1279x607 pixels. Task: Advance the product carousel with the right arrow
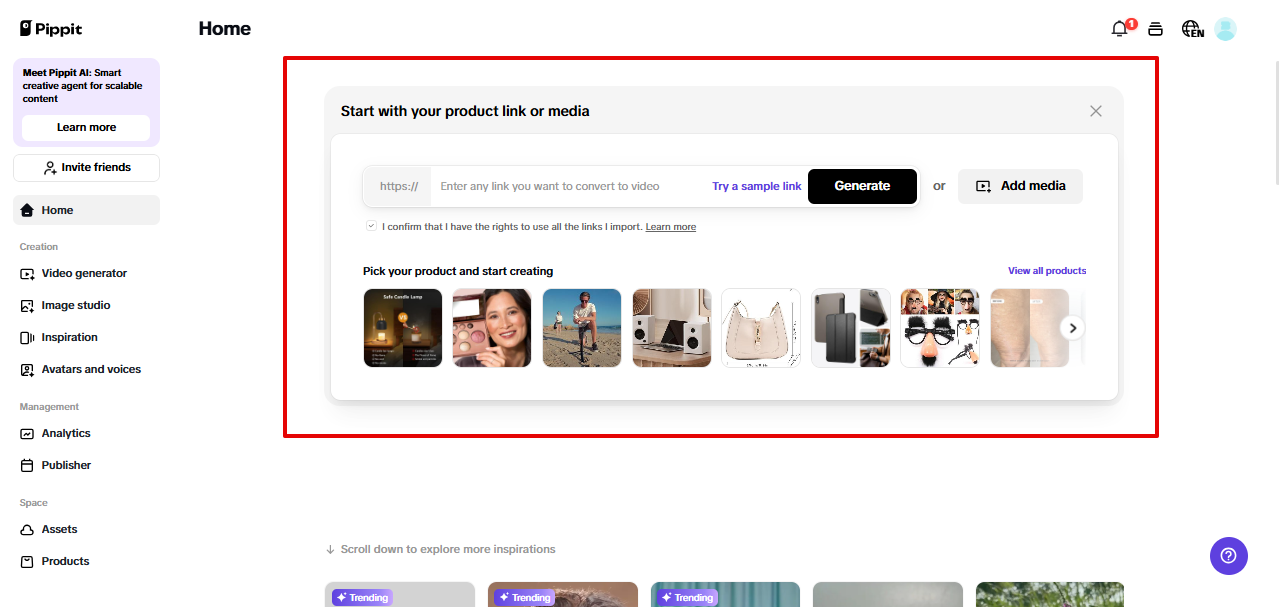tap(1072, 327)
